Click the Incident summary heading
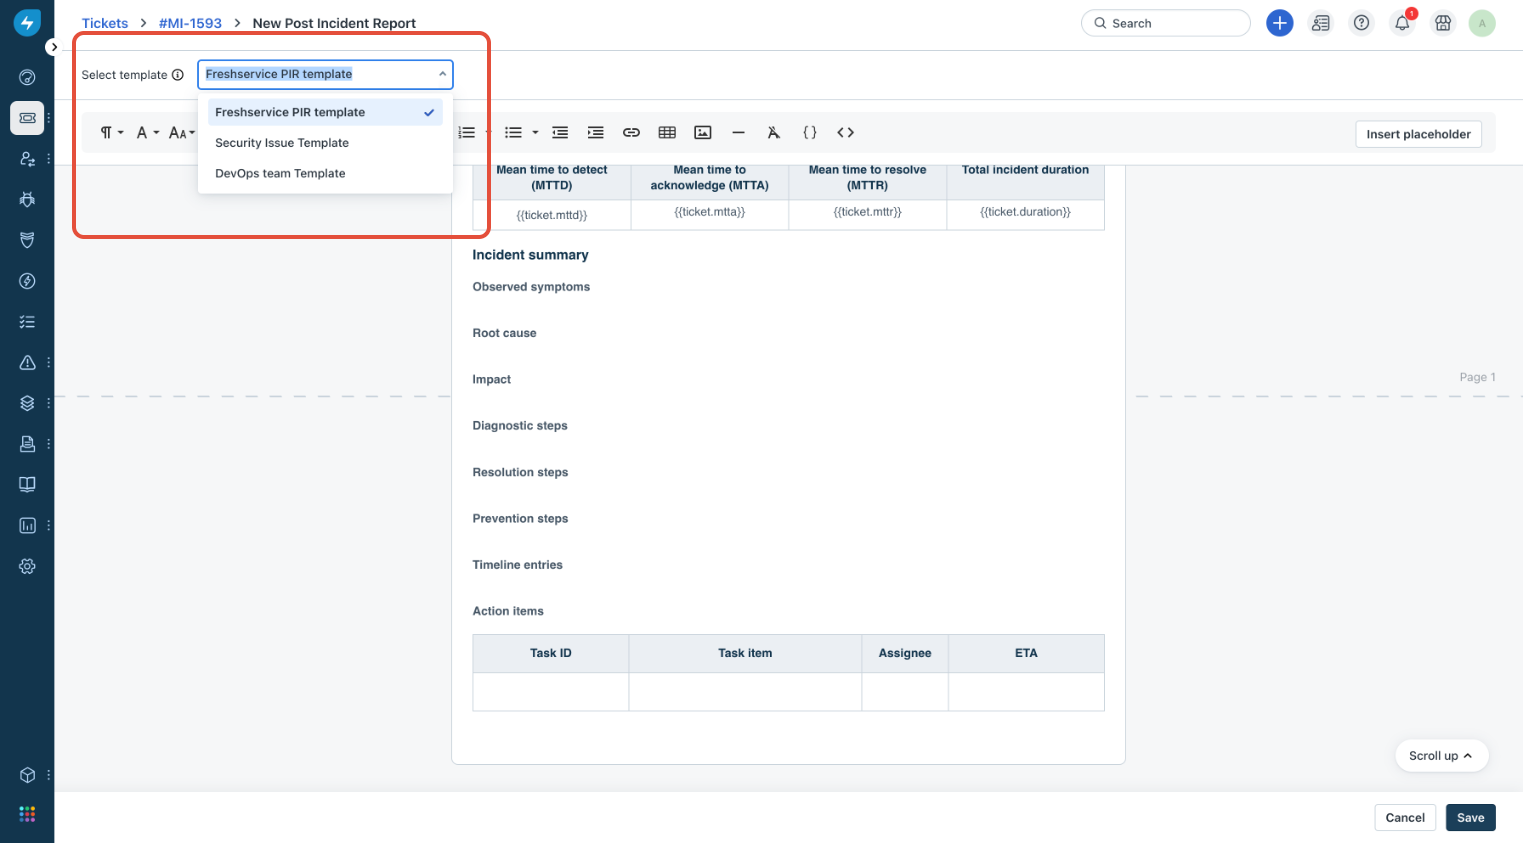The width and height of the screenshot is (1523, 843). click(x=530, y=255)
